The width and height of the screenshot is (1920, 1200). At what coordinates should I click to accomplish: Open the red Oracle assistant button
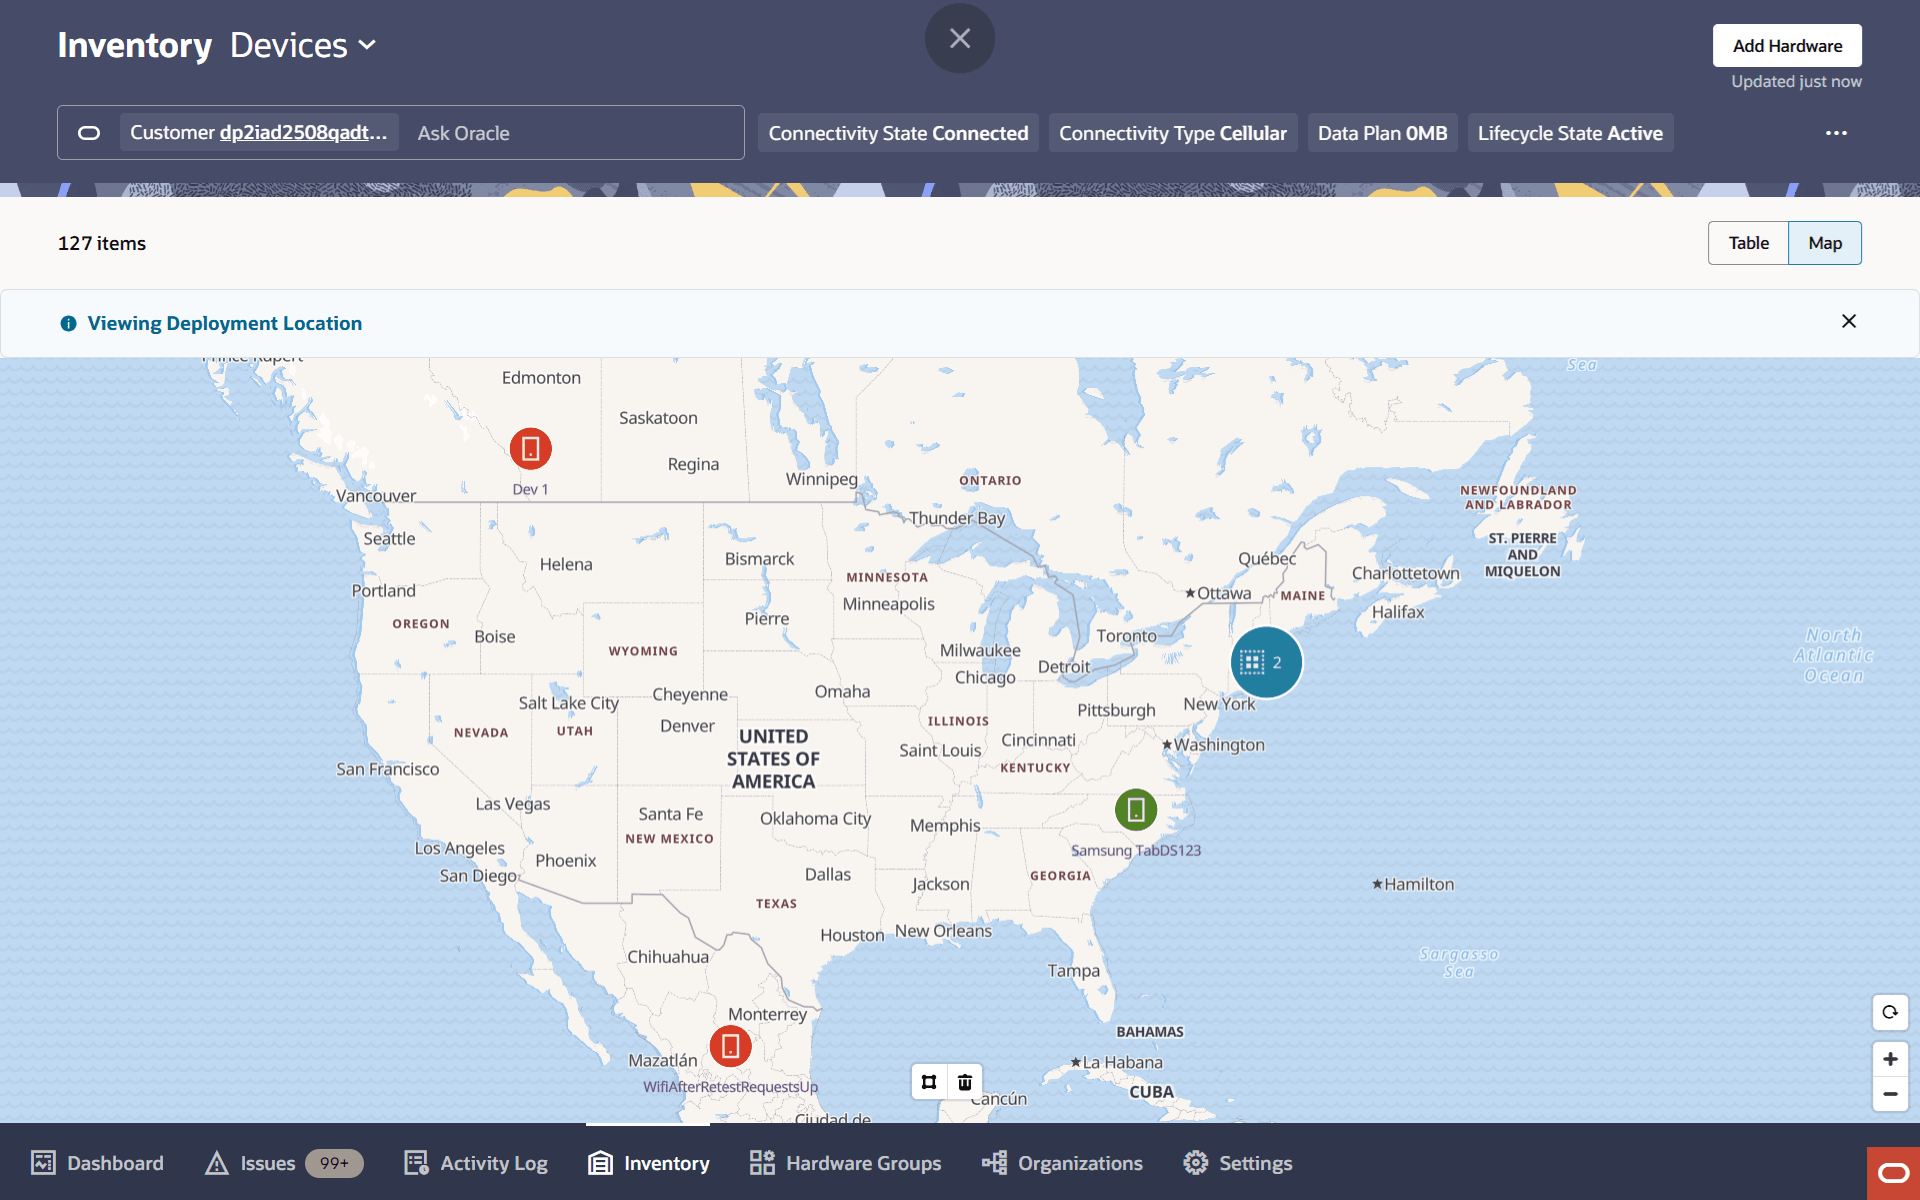1893,1173
